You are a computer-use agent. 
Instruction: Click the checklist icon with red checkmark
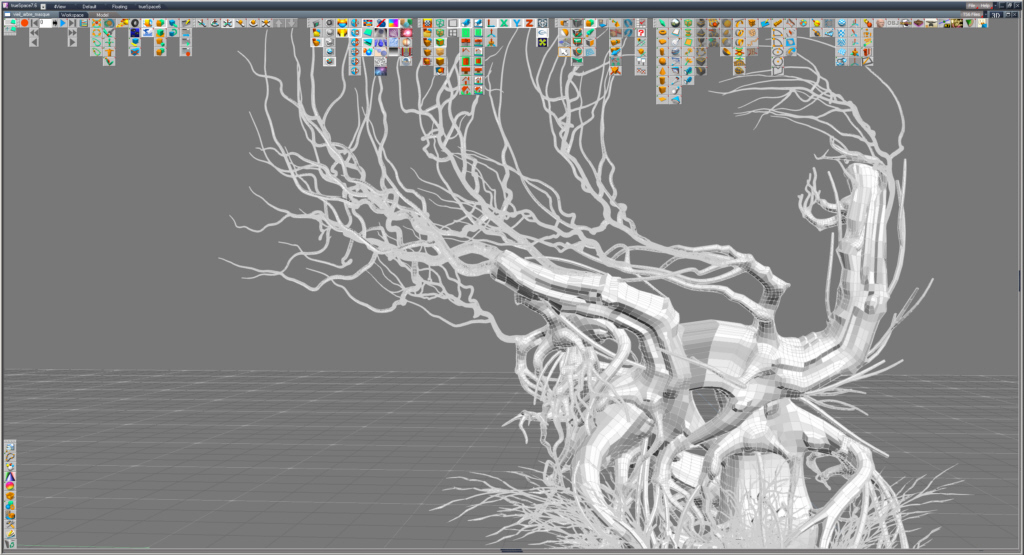click(641, 23)
